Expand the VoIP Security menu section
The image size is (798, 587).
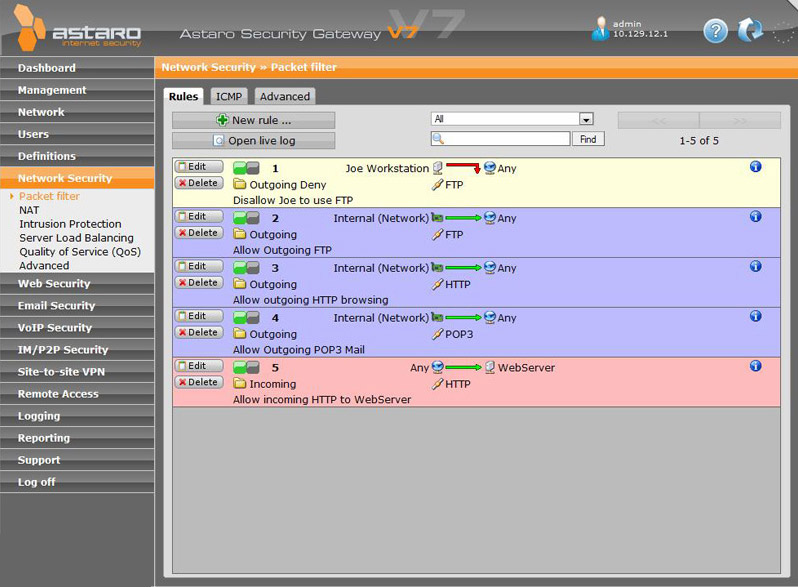tap(77, 327)
